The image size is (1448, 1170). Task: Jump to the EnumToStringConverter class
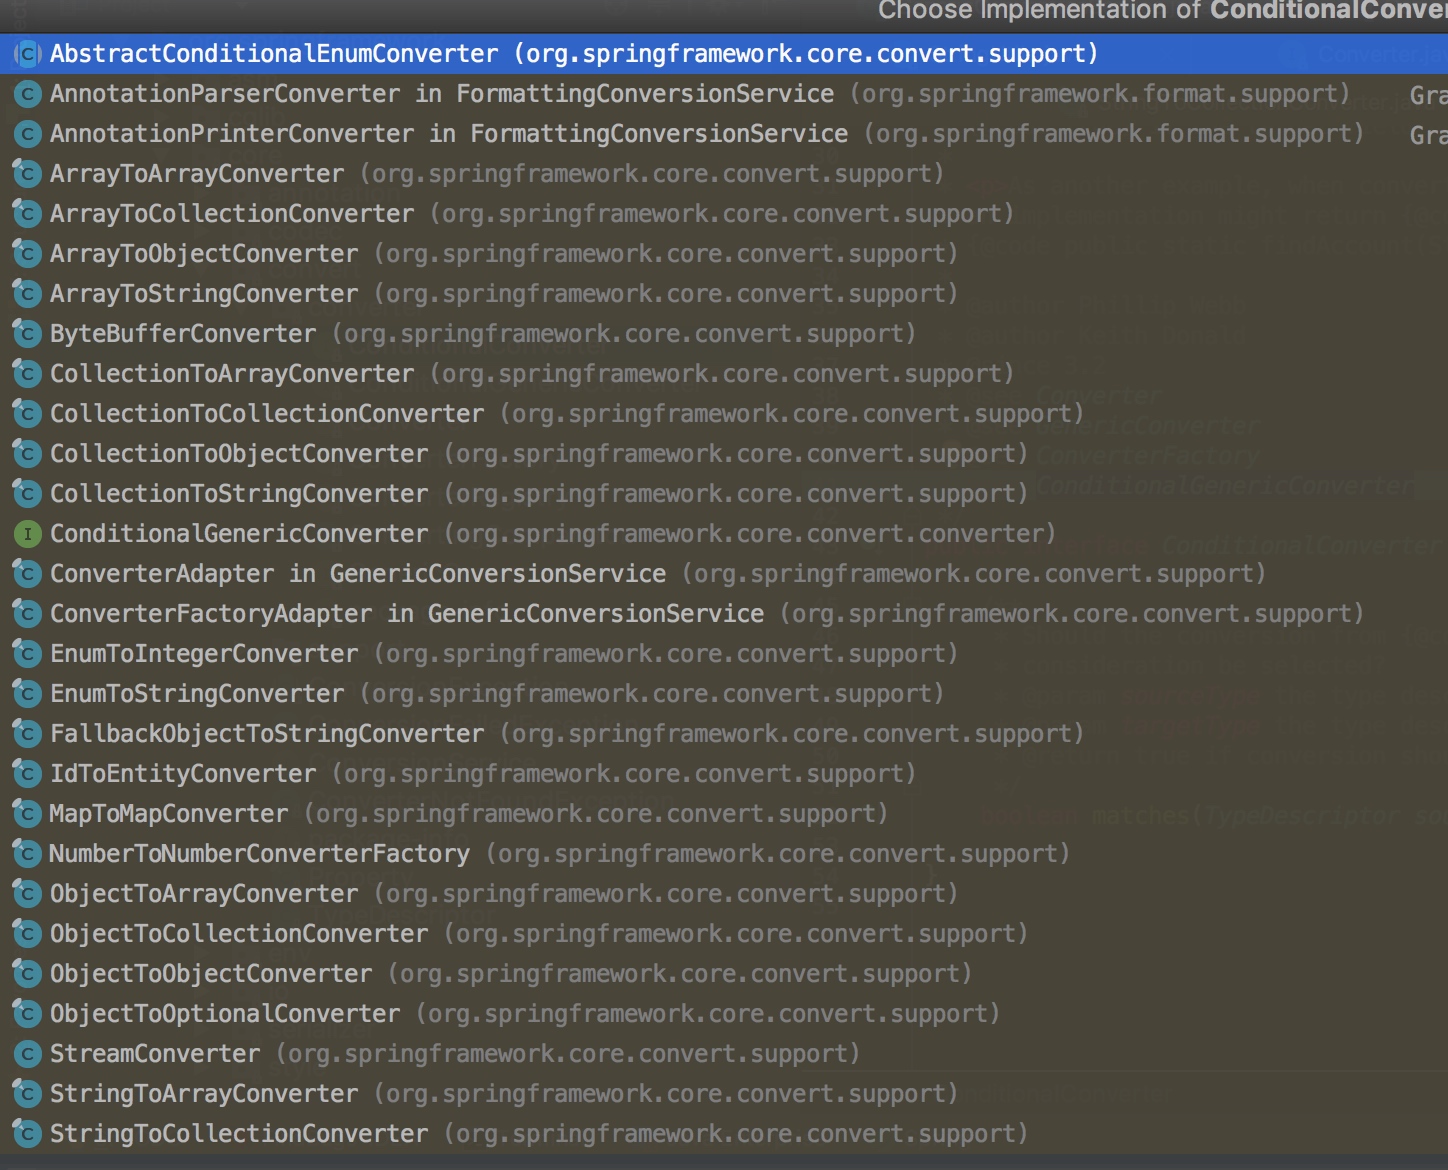pyautogui.click(x=197, y=694)
